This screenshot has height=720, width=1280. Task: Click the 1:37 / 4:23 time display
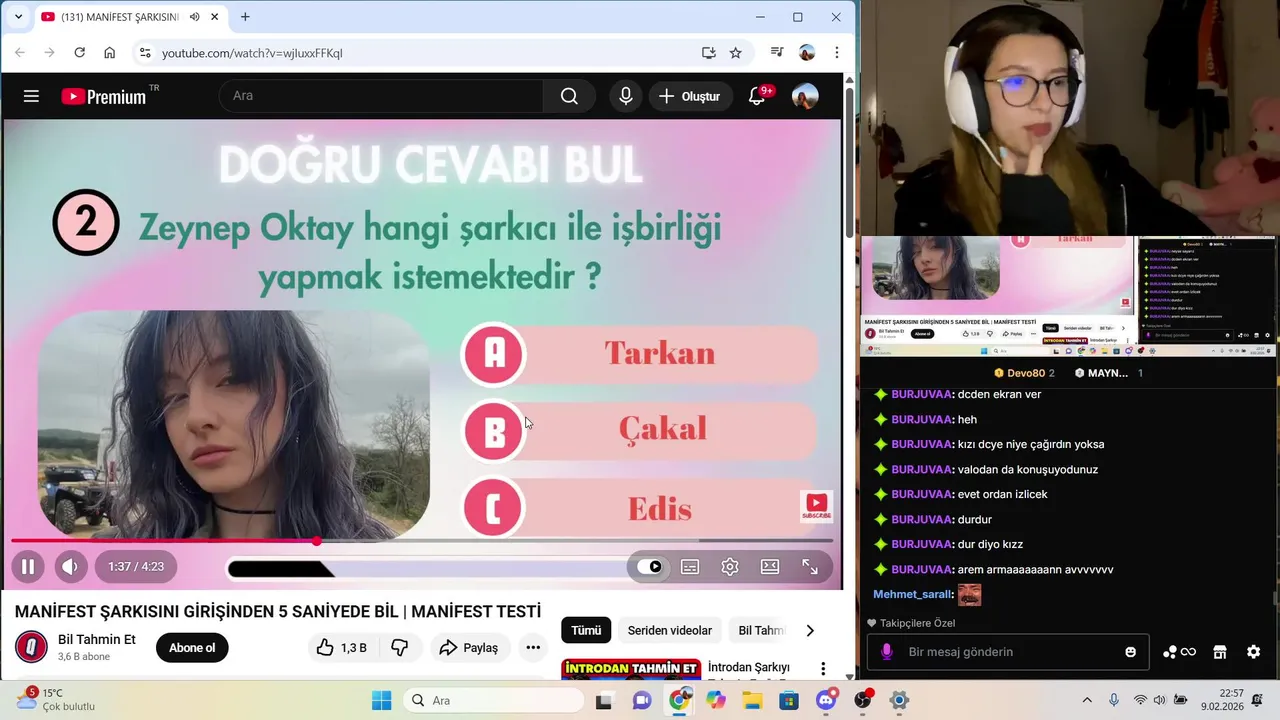pyautogui.click(x=136, y=567)
